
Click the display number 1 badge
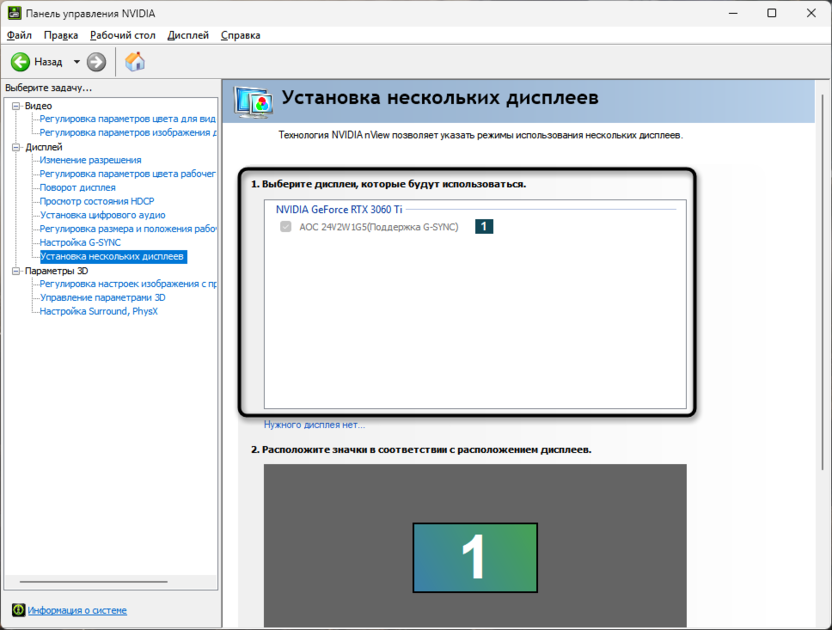484,227
